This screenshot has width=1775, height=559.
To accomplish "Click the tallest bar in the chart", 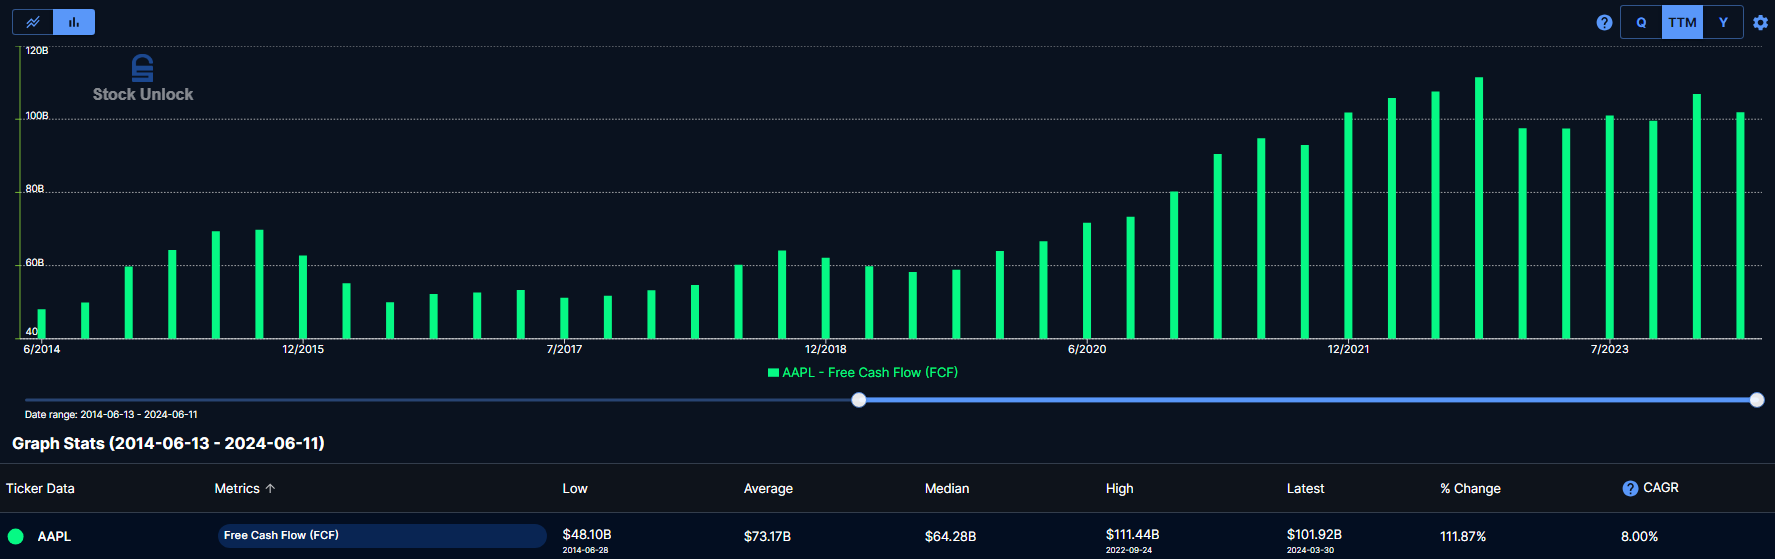I will pyautogui.click(x=1479, y=208).
